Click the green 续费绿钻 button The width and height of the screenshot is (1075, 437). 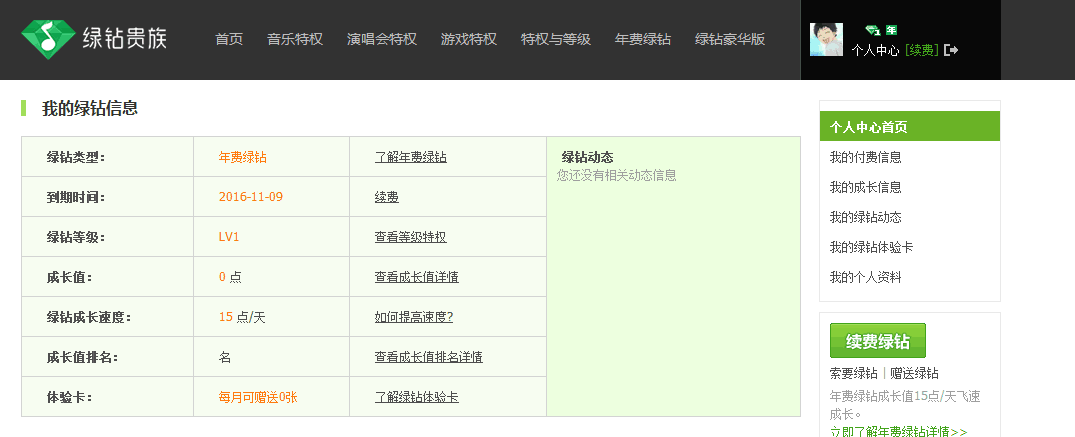(878, 340)
